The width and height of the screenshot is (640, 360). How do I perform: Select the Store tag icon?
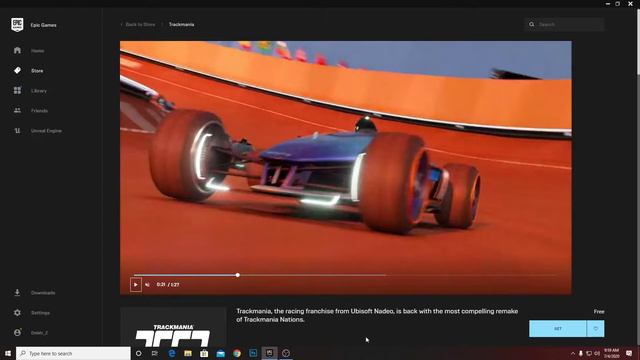17,71
